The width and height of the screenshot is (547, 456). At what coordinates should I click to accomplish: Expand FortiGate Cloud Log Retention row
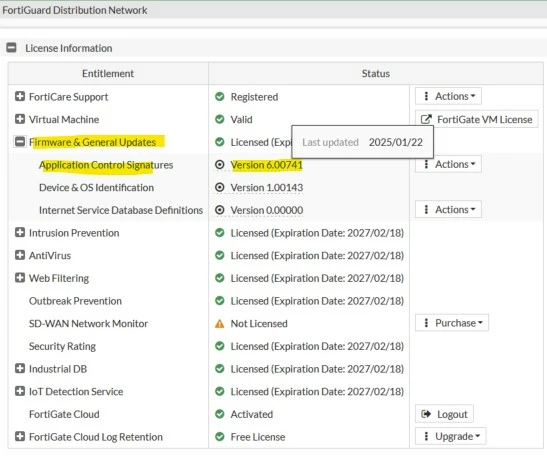(20, 436)
